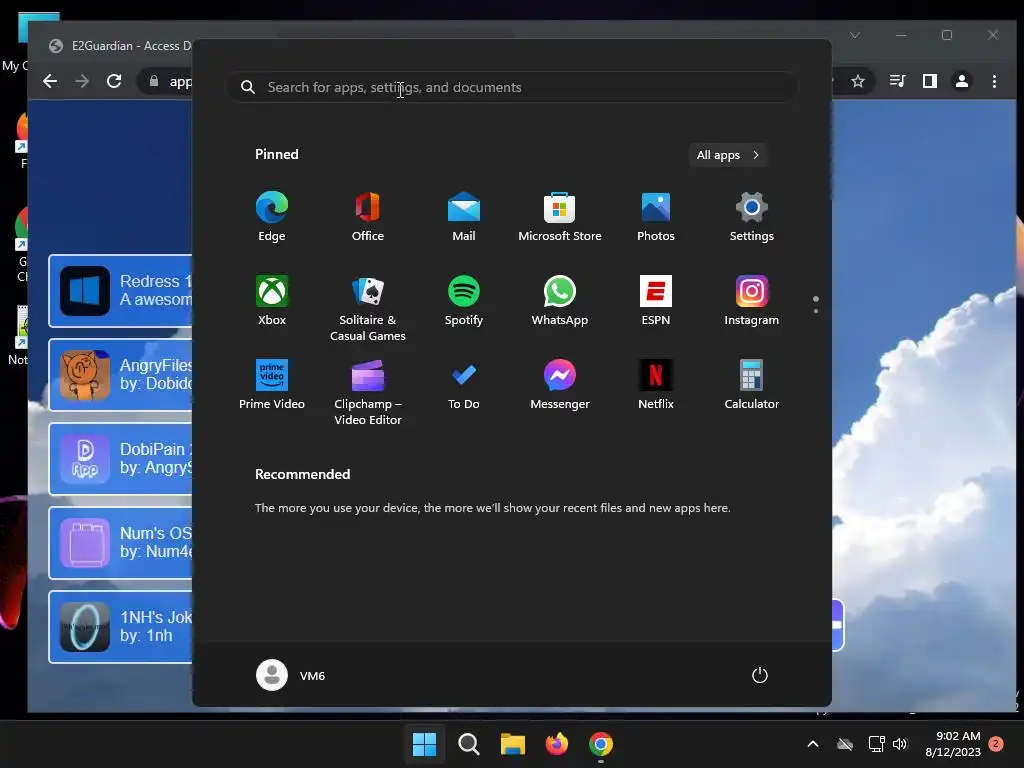The image size is (1024, 768).
Task: Switch to Chrome on the taskbar
Action: (601, 744)
